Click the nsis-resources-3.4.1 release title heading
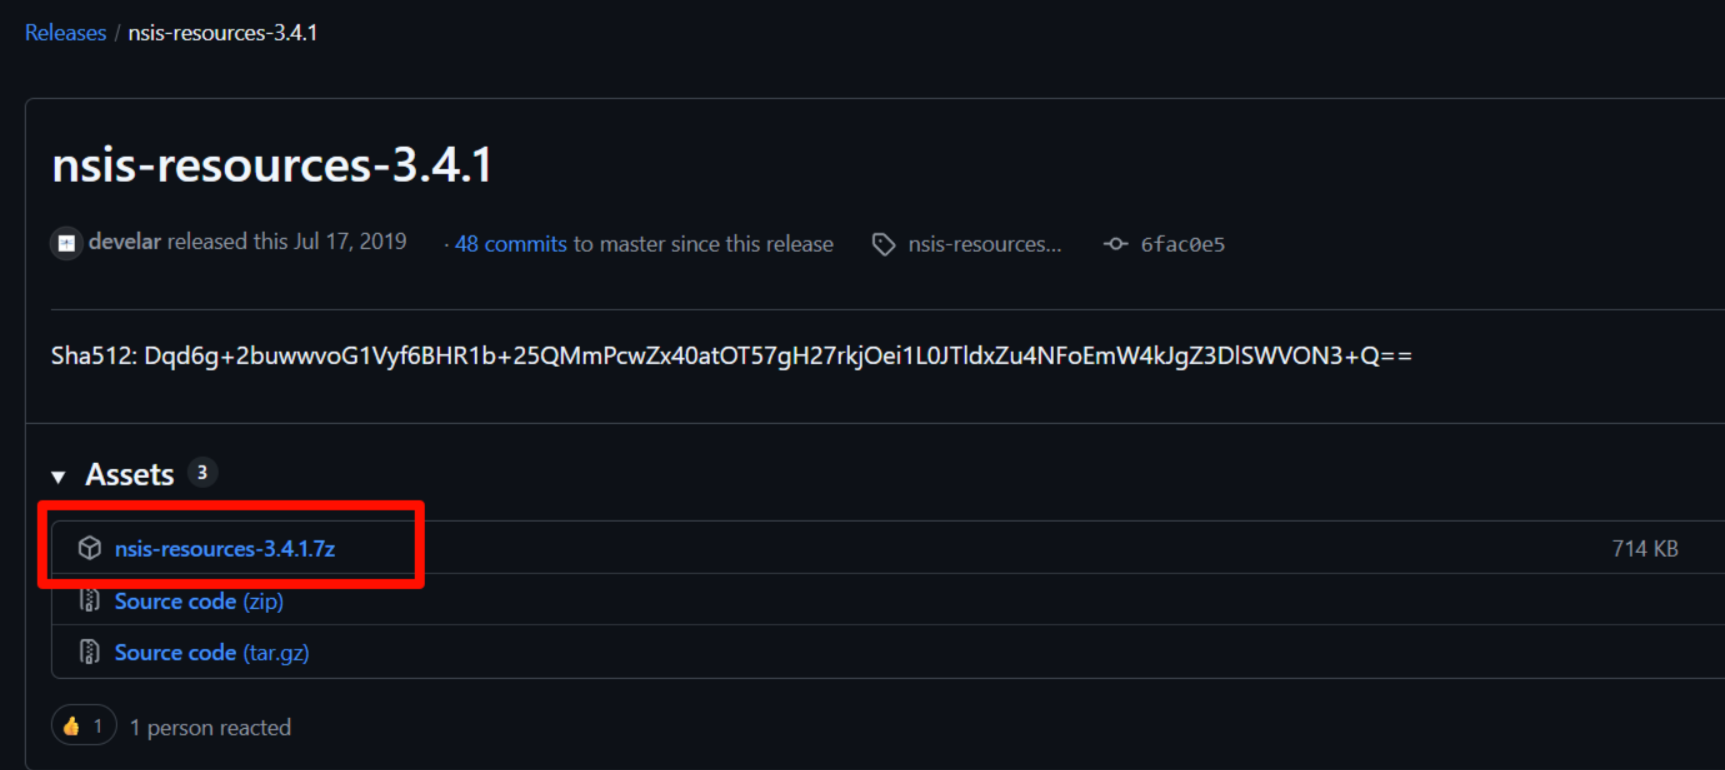Screen dimensions: 1725x770 pos(272,165)
